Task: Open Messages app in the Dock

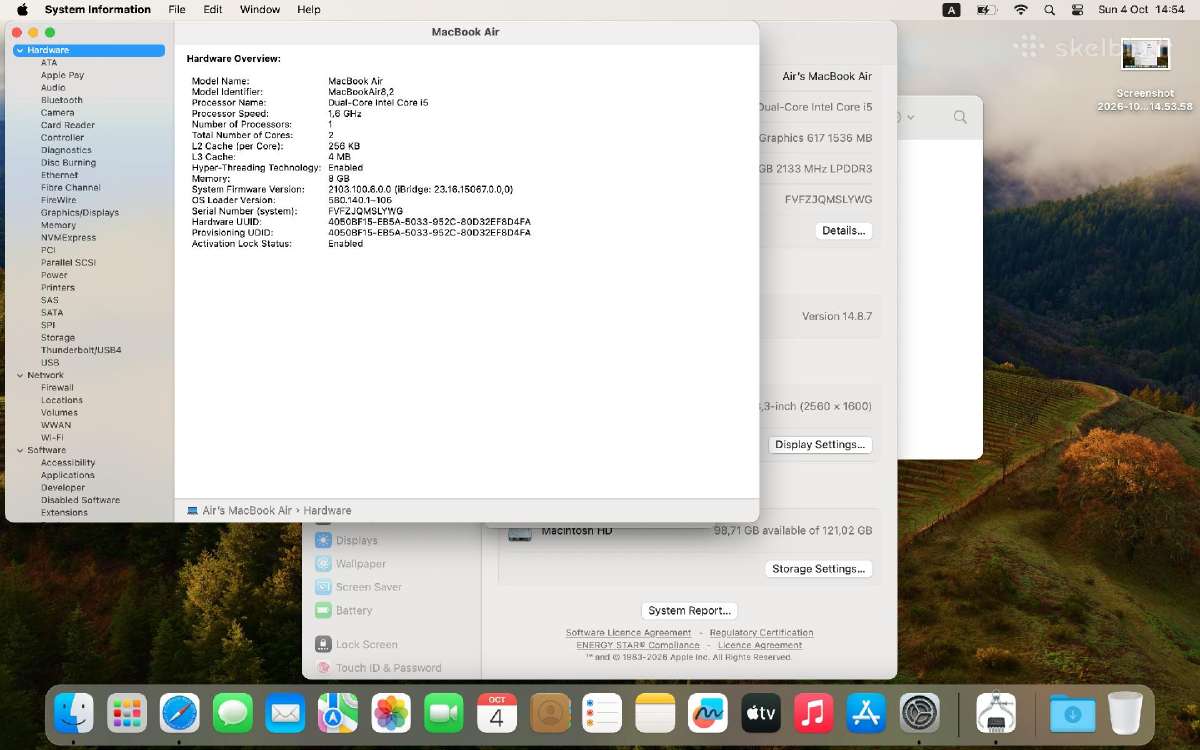Action: click(233, 713)
